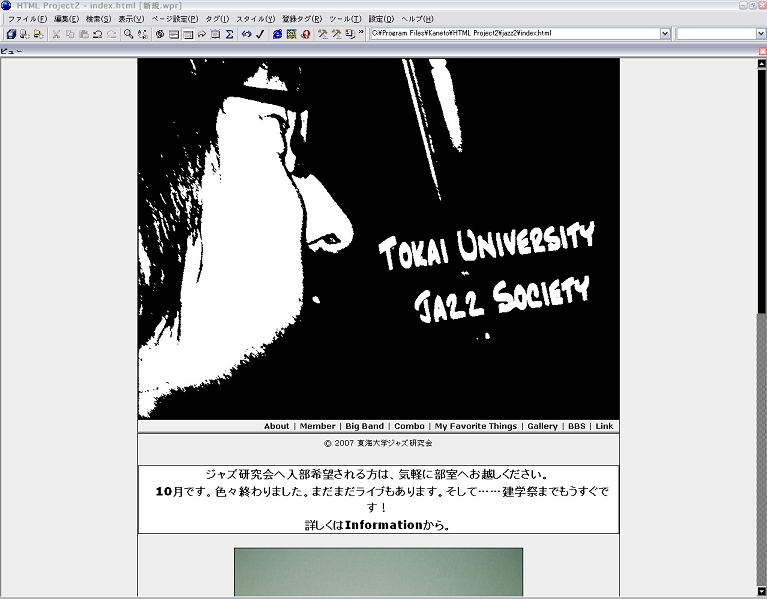This screenshot has height=599, width=767.
Task: Open the file path dropdown arrow
Action: (665, 33)
